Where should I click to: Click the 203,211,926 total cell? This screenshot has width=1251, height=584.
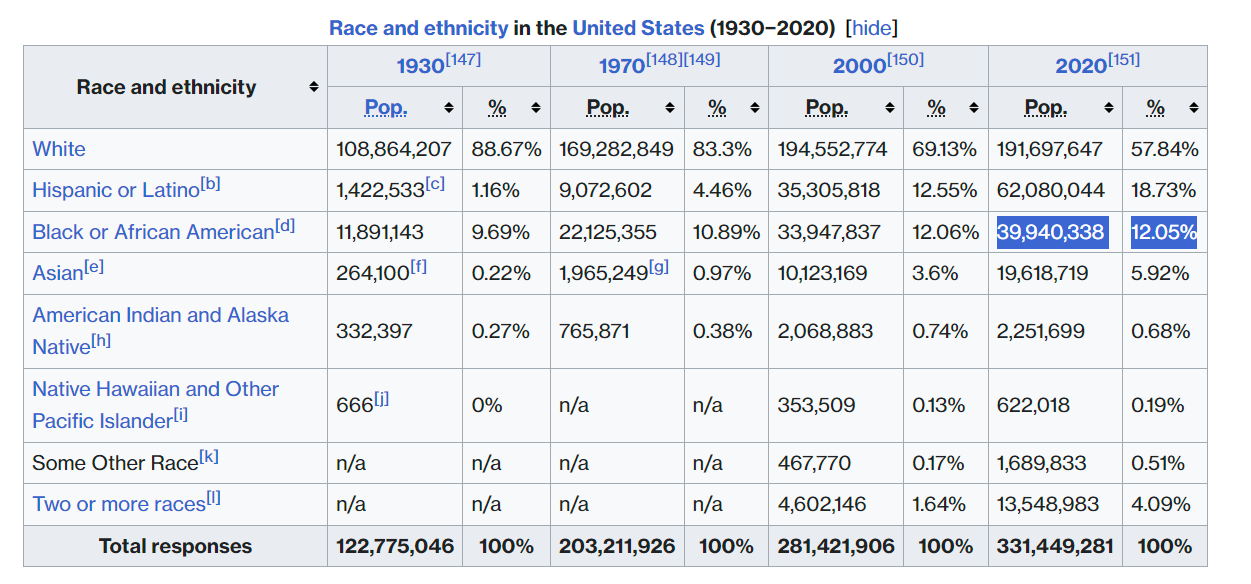(617, 546)
